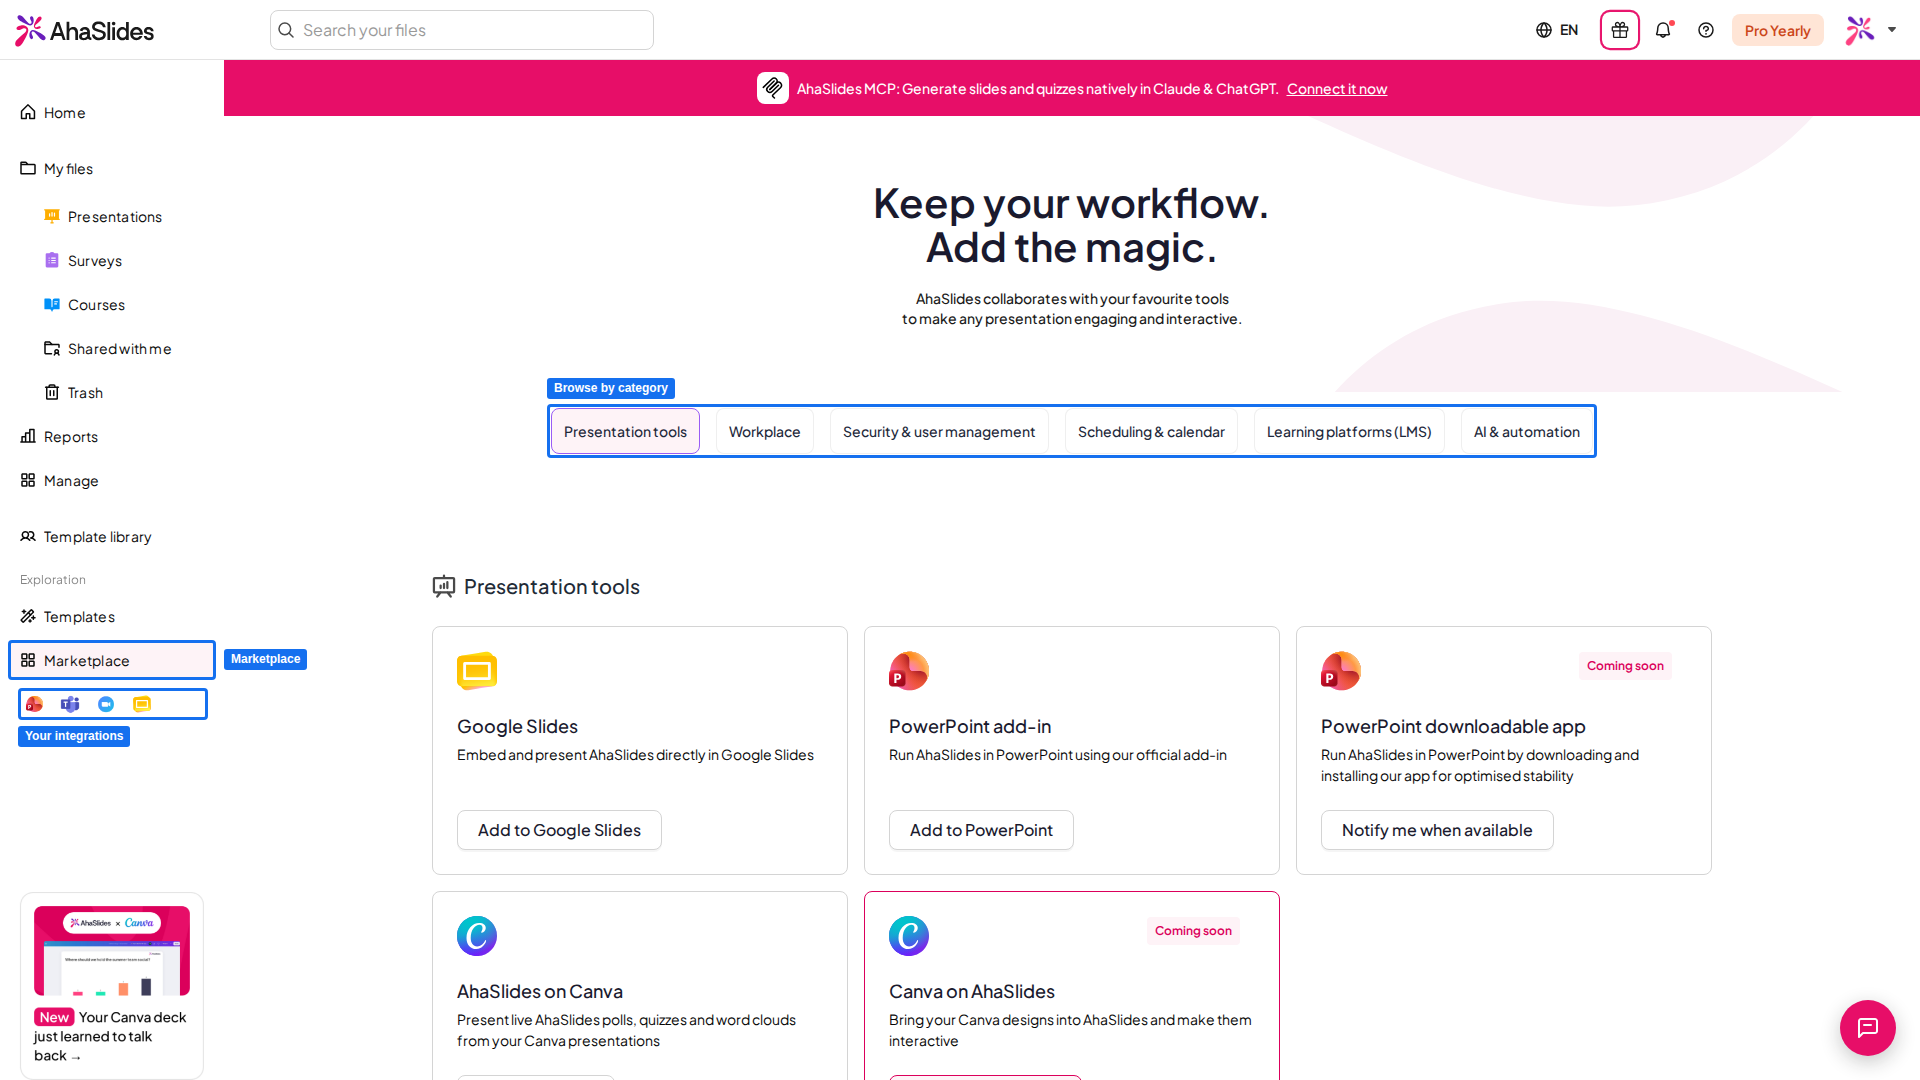Viewport: 1920px width, 1080px height.
Task: Click the Google Slides card icon
Action: point(477,671)
